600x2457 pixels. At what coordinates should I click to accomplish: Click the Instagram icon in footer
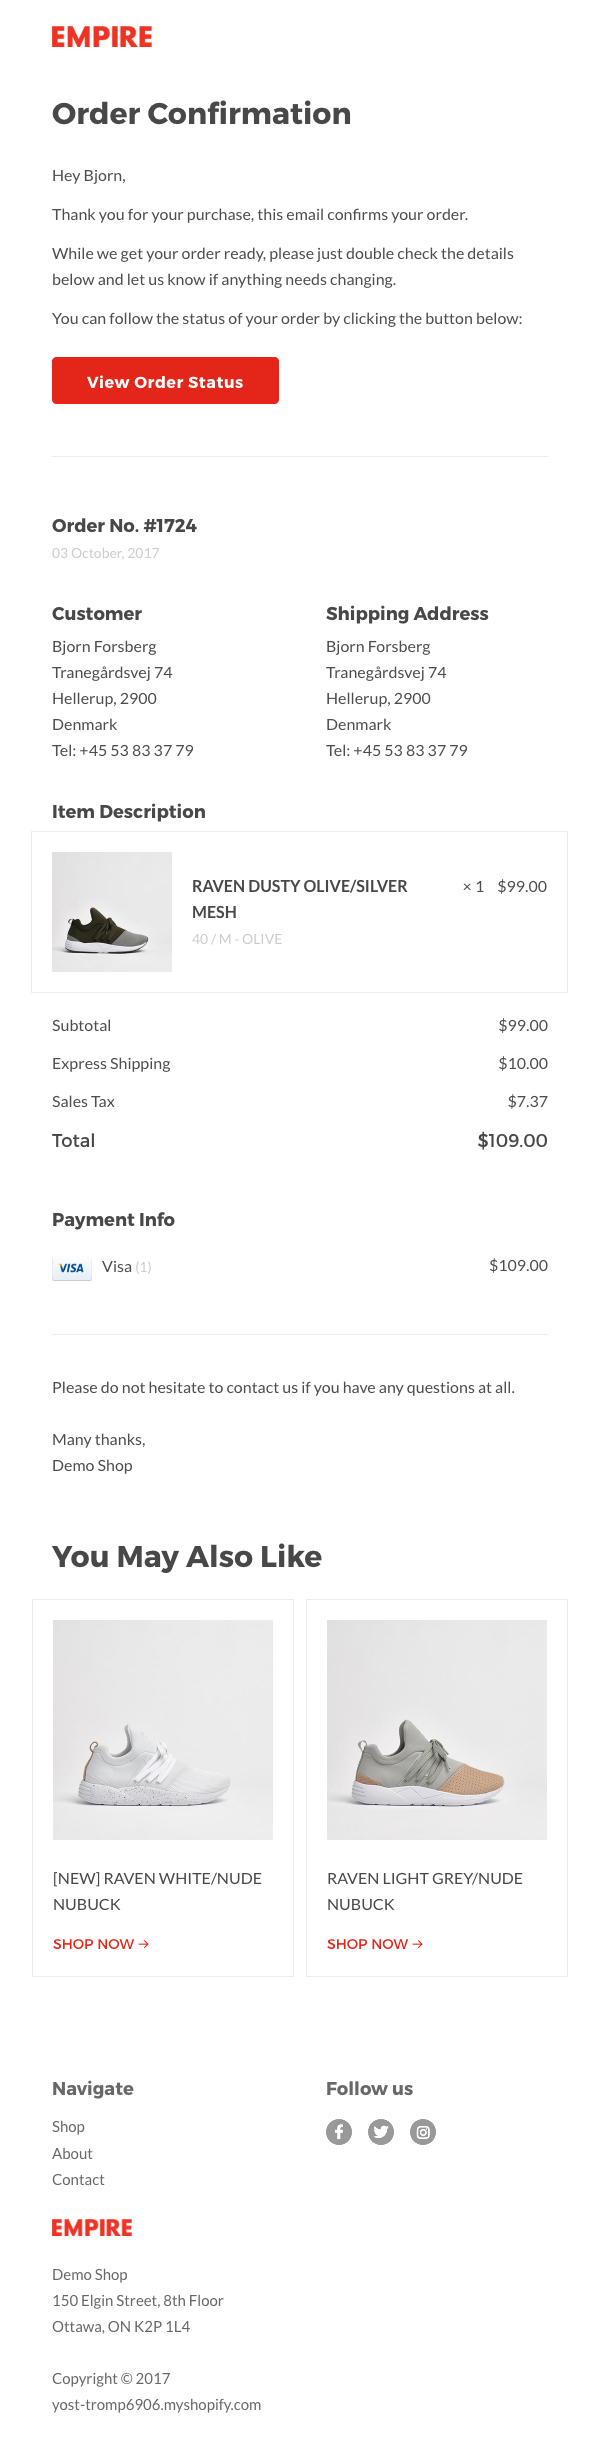(x=423, y=2132)
